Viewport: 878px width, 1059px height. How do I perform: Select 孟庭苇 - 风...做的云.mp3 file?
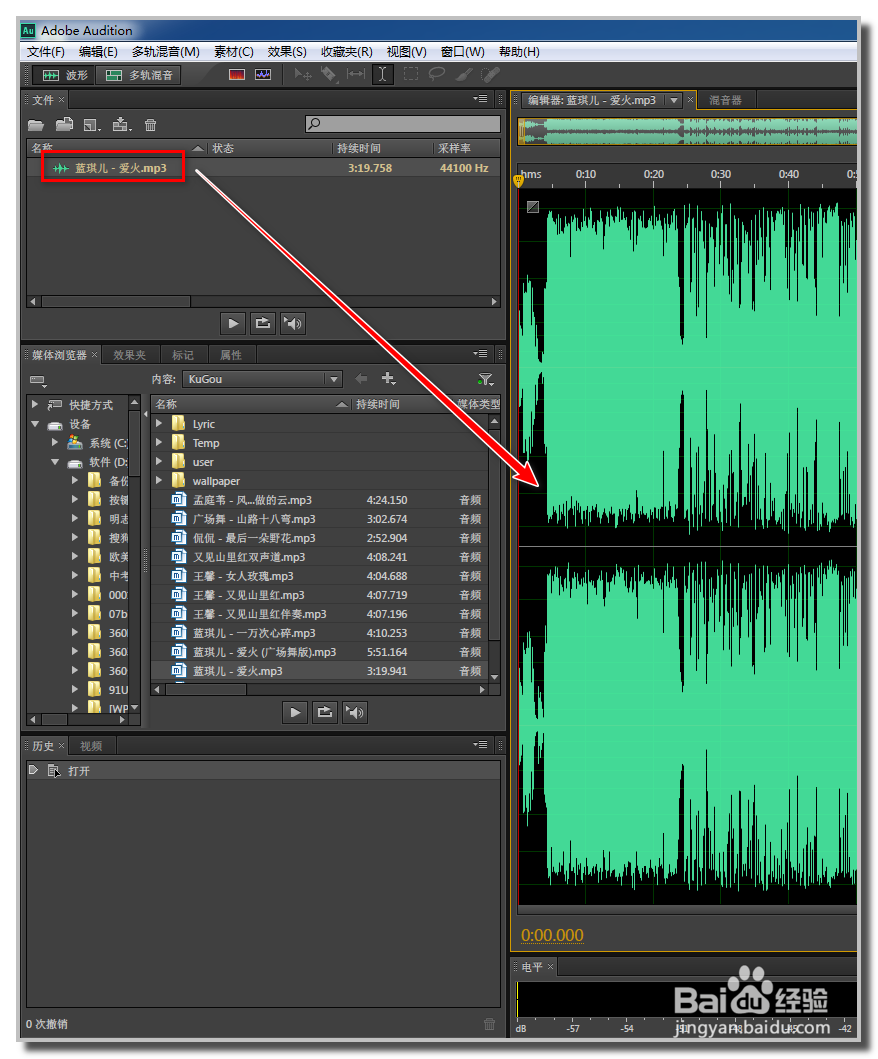[319, 500]
